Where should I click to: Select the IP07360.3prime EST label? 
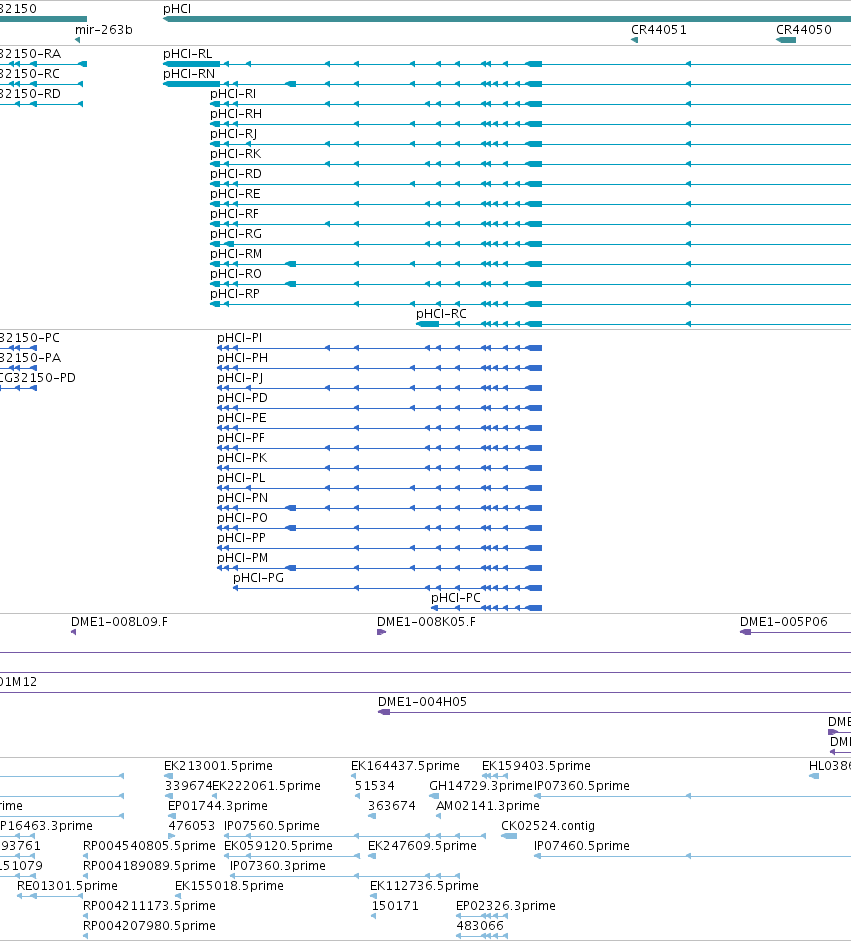click(x=278, y=865)
